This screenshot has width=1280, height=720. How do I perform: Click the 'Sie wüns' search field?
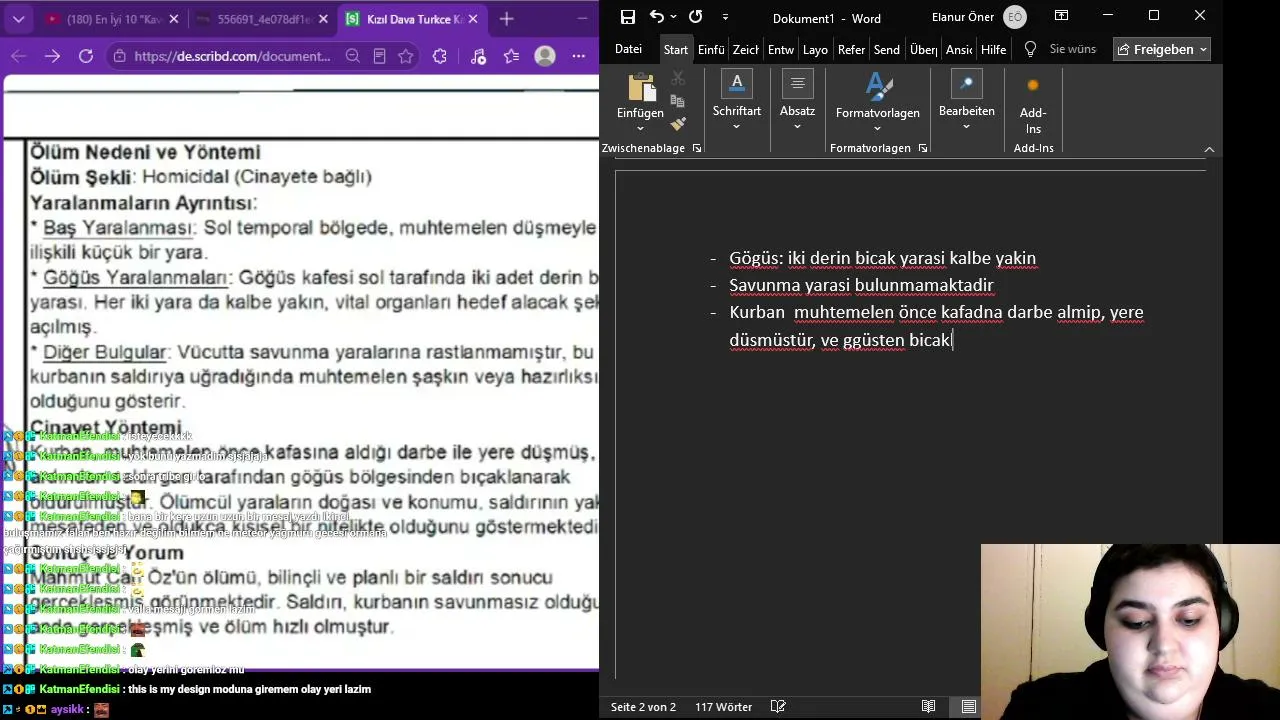coord(1073,49)
